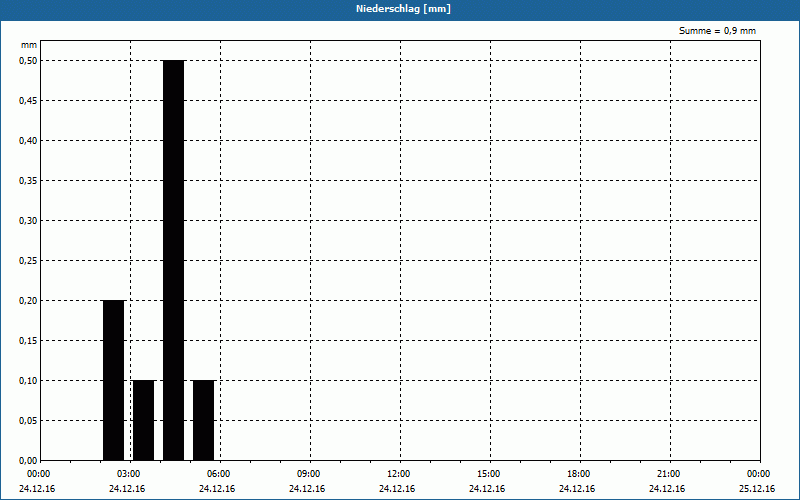Screen dimensions: 800x500
Task: Click the Niederschlag [mm] title bar
Action: point(400,10)
